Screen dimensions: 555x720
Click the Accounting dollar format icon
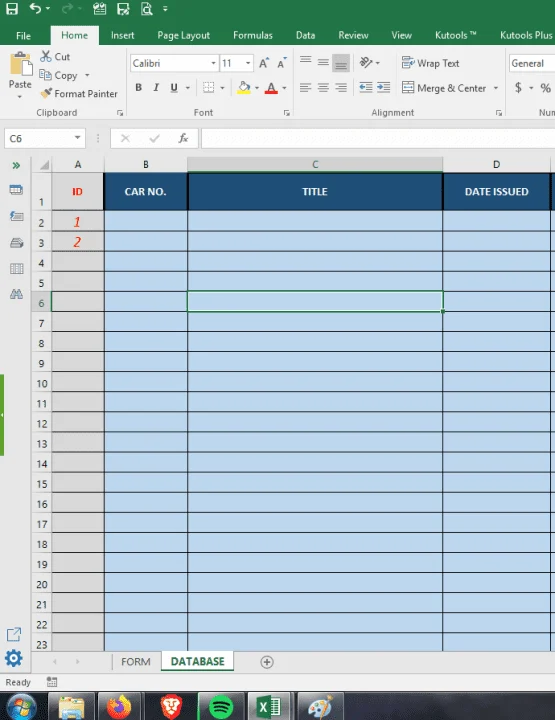[x=518, y=87]
